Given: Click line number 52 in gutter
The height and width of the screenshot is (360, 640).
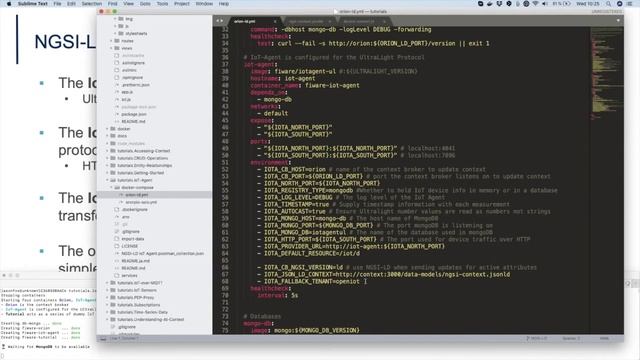Looking at the screenshot, I should tap(225, 169).
